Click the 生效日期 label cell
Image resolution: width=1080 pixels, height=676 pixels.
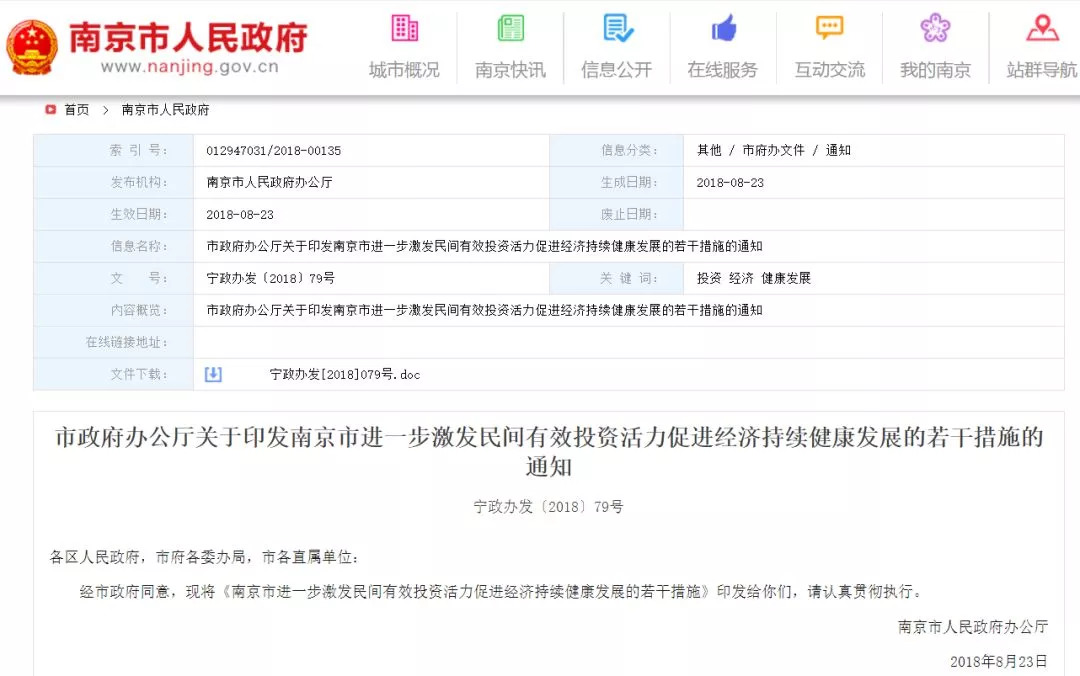click(113, 214)
